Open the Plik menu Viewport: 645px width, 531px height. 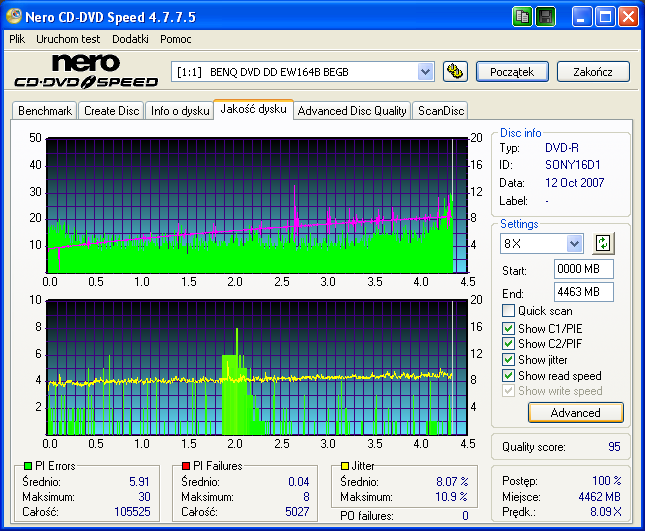coord(17,39)
